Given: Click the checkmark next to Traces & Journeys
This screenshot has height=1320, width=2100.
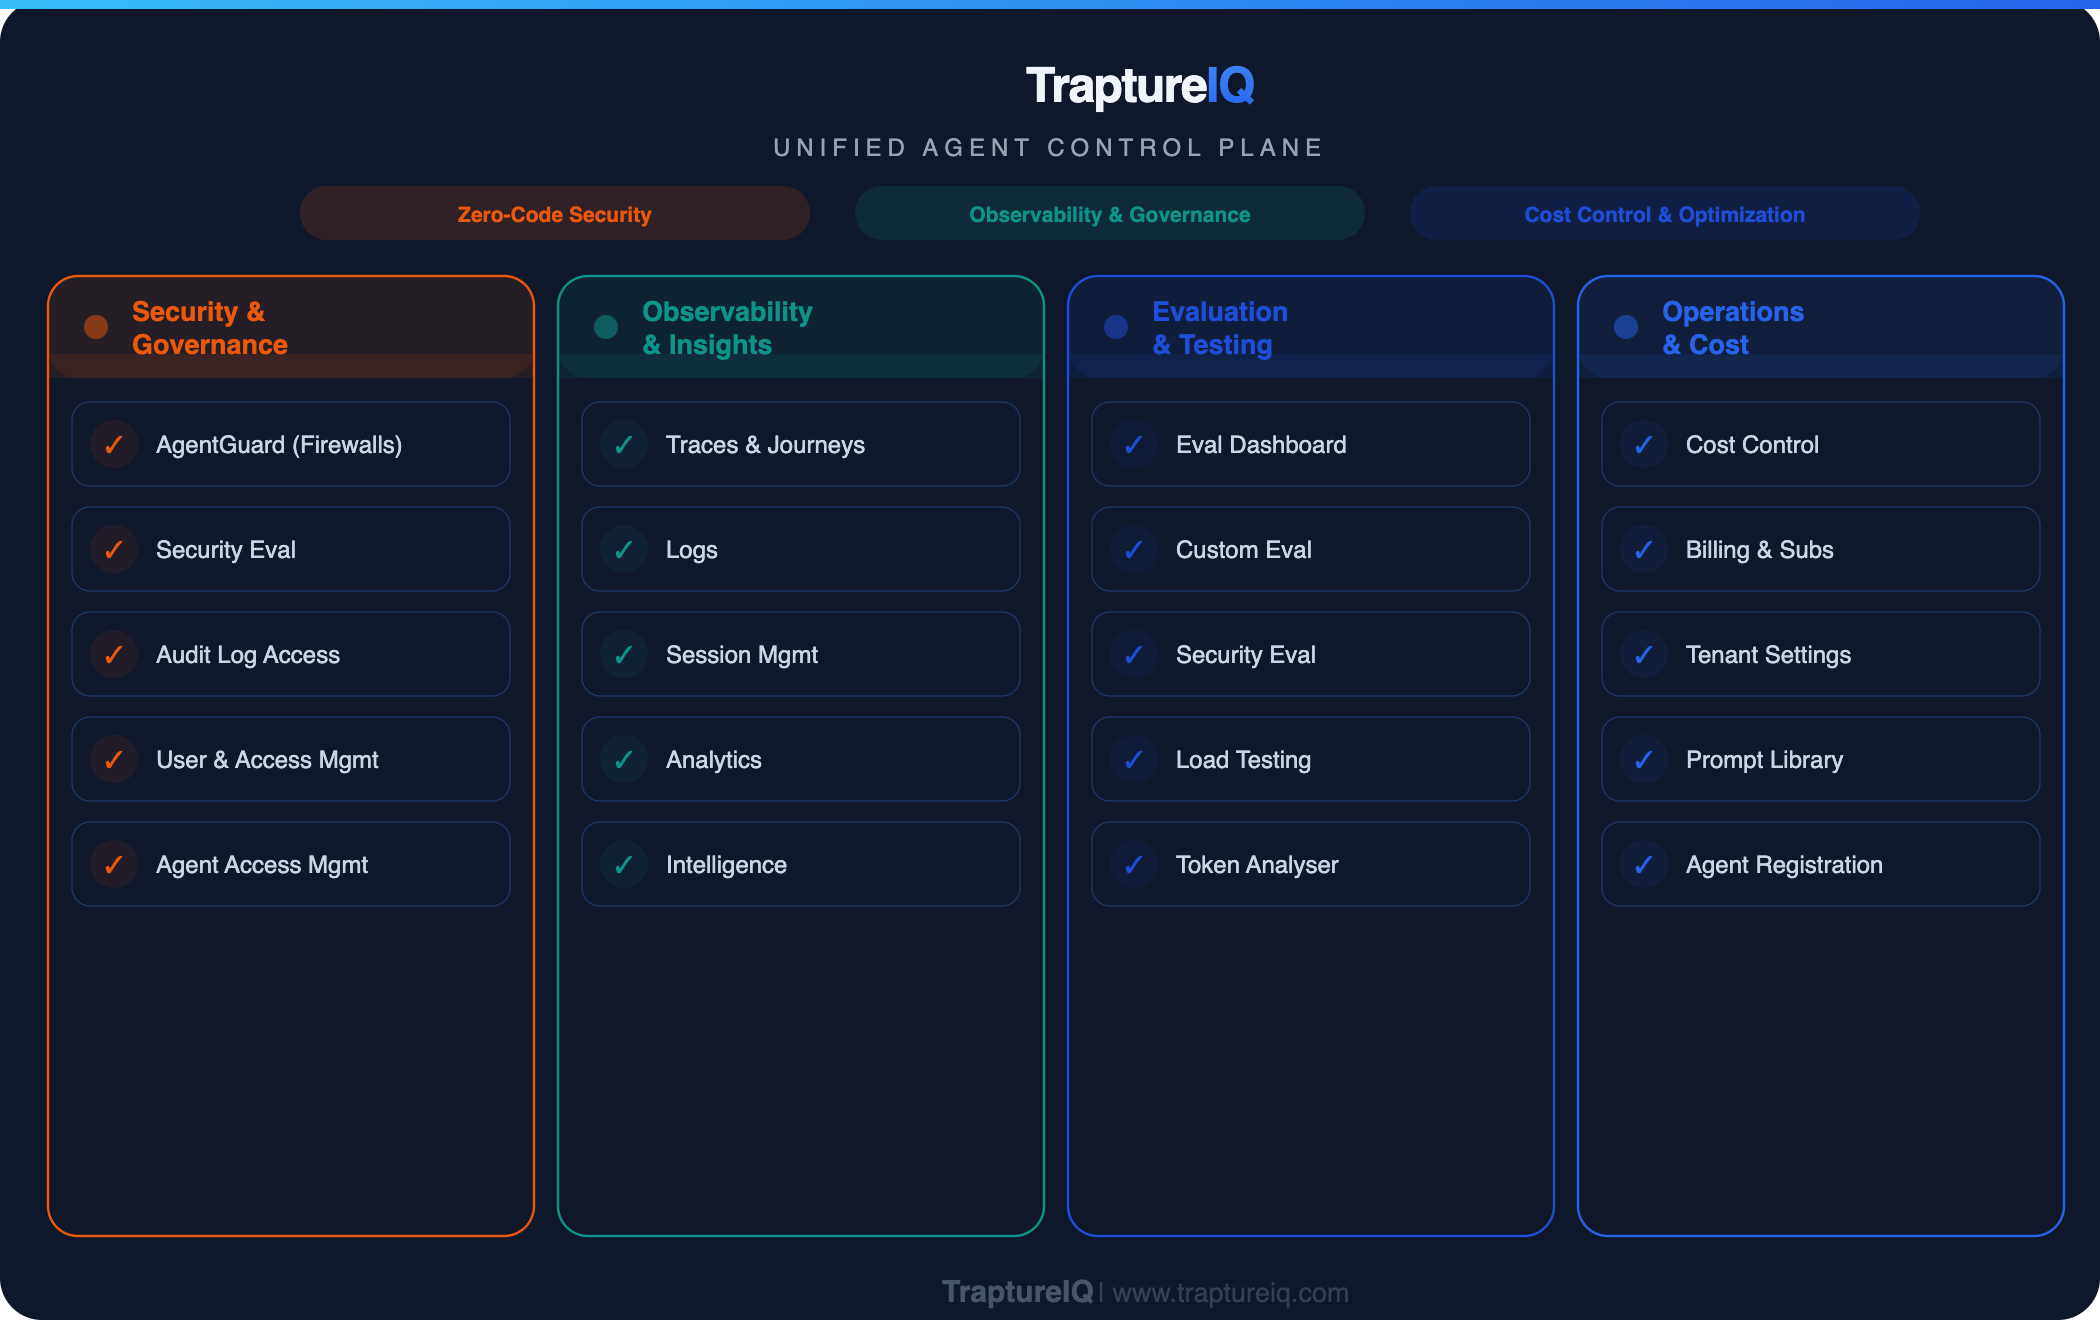Looking at the screenshot, I should pyautogui.click(x=624, y=445).
